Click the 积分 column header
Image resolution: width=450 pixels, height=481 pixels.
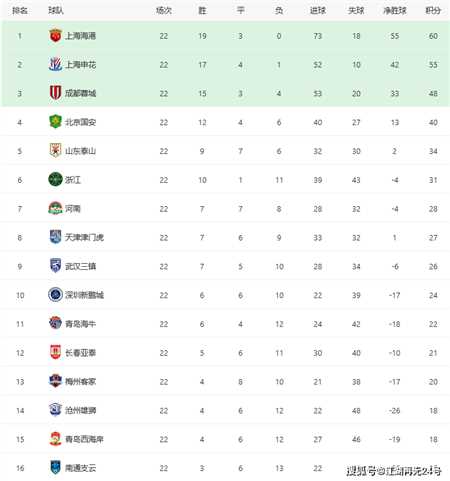(433, 10)
